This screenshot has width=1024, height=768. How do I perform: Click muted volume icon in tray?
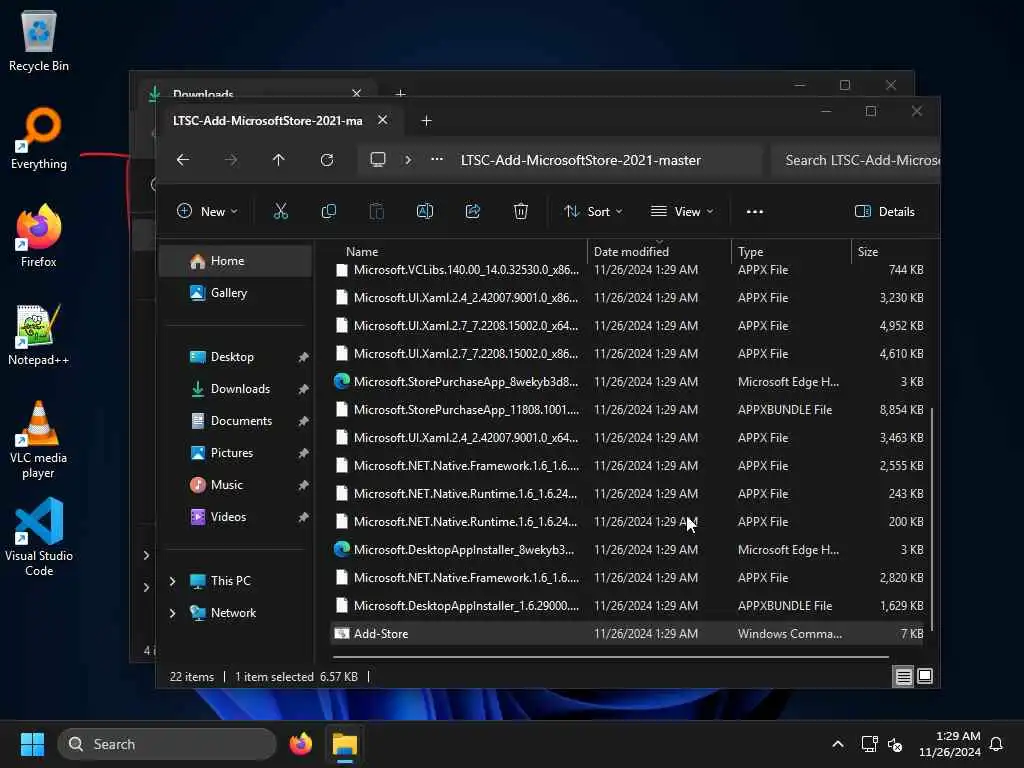point(895,744)
